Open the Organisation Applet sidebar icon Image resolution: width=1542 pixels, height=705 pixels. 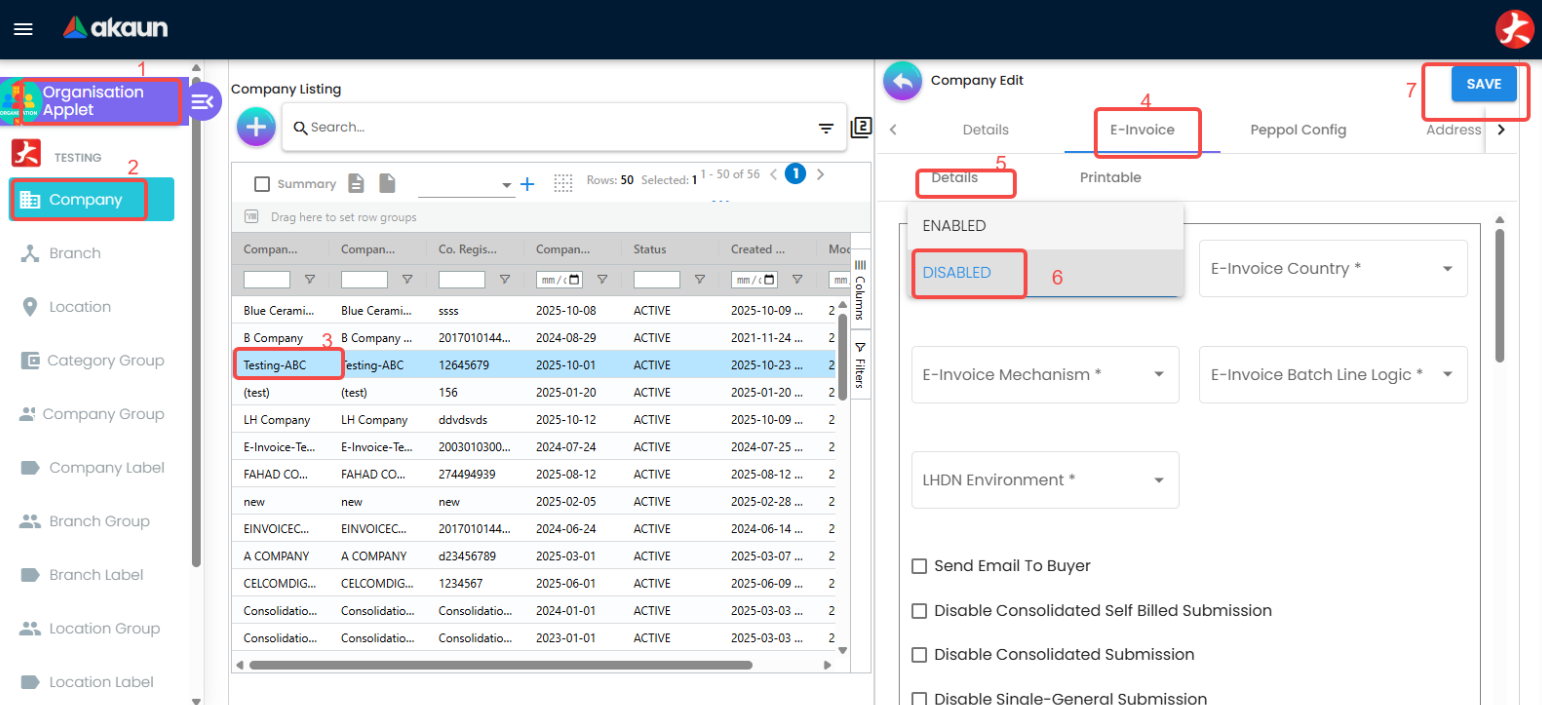tap(18, 101)
